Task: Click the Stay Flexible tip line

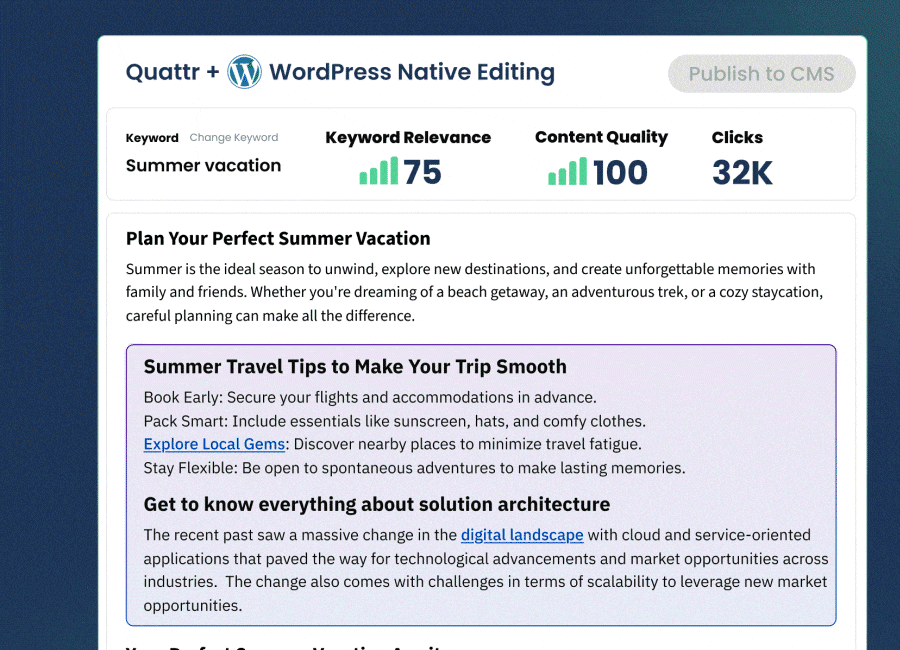Action: [414, 468]
